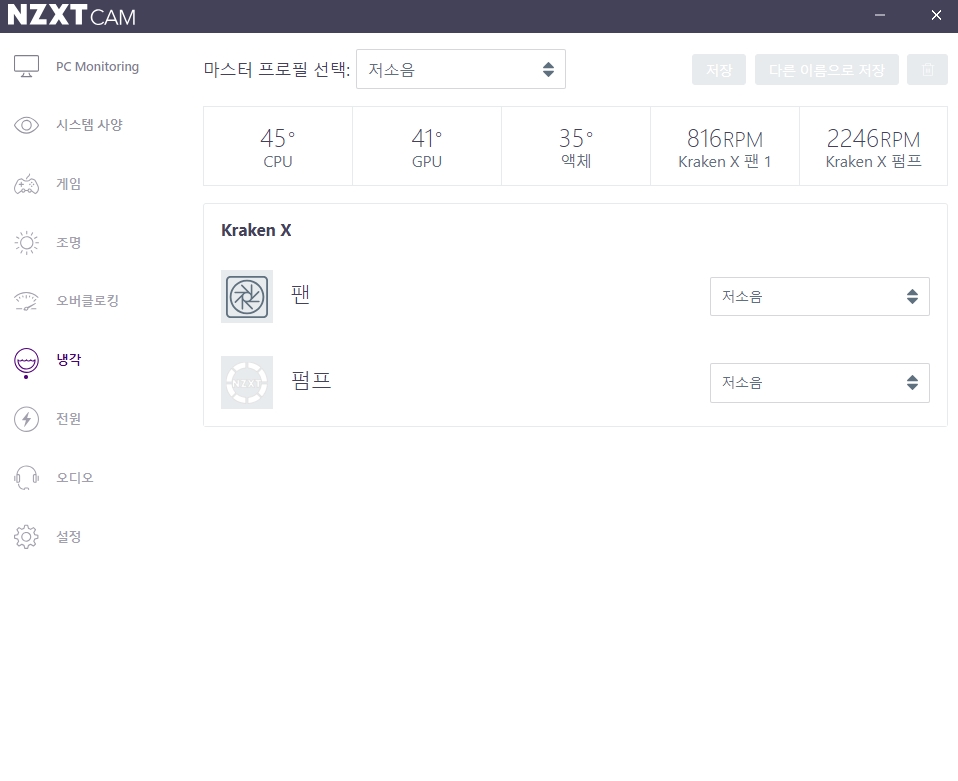The width and height of the screenshot is (958, 781).
Task: Close the NZXT CAM window
Action: (936, 15)
